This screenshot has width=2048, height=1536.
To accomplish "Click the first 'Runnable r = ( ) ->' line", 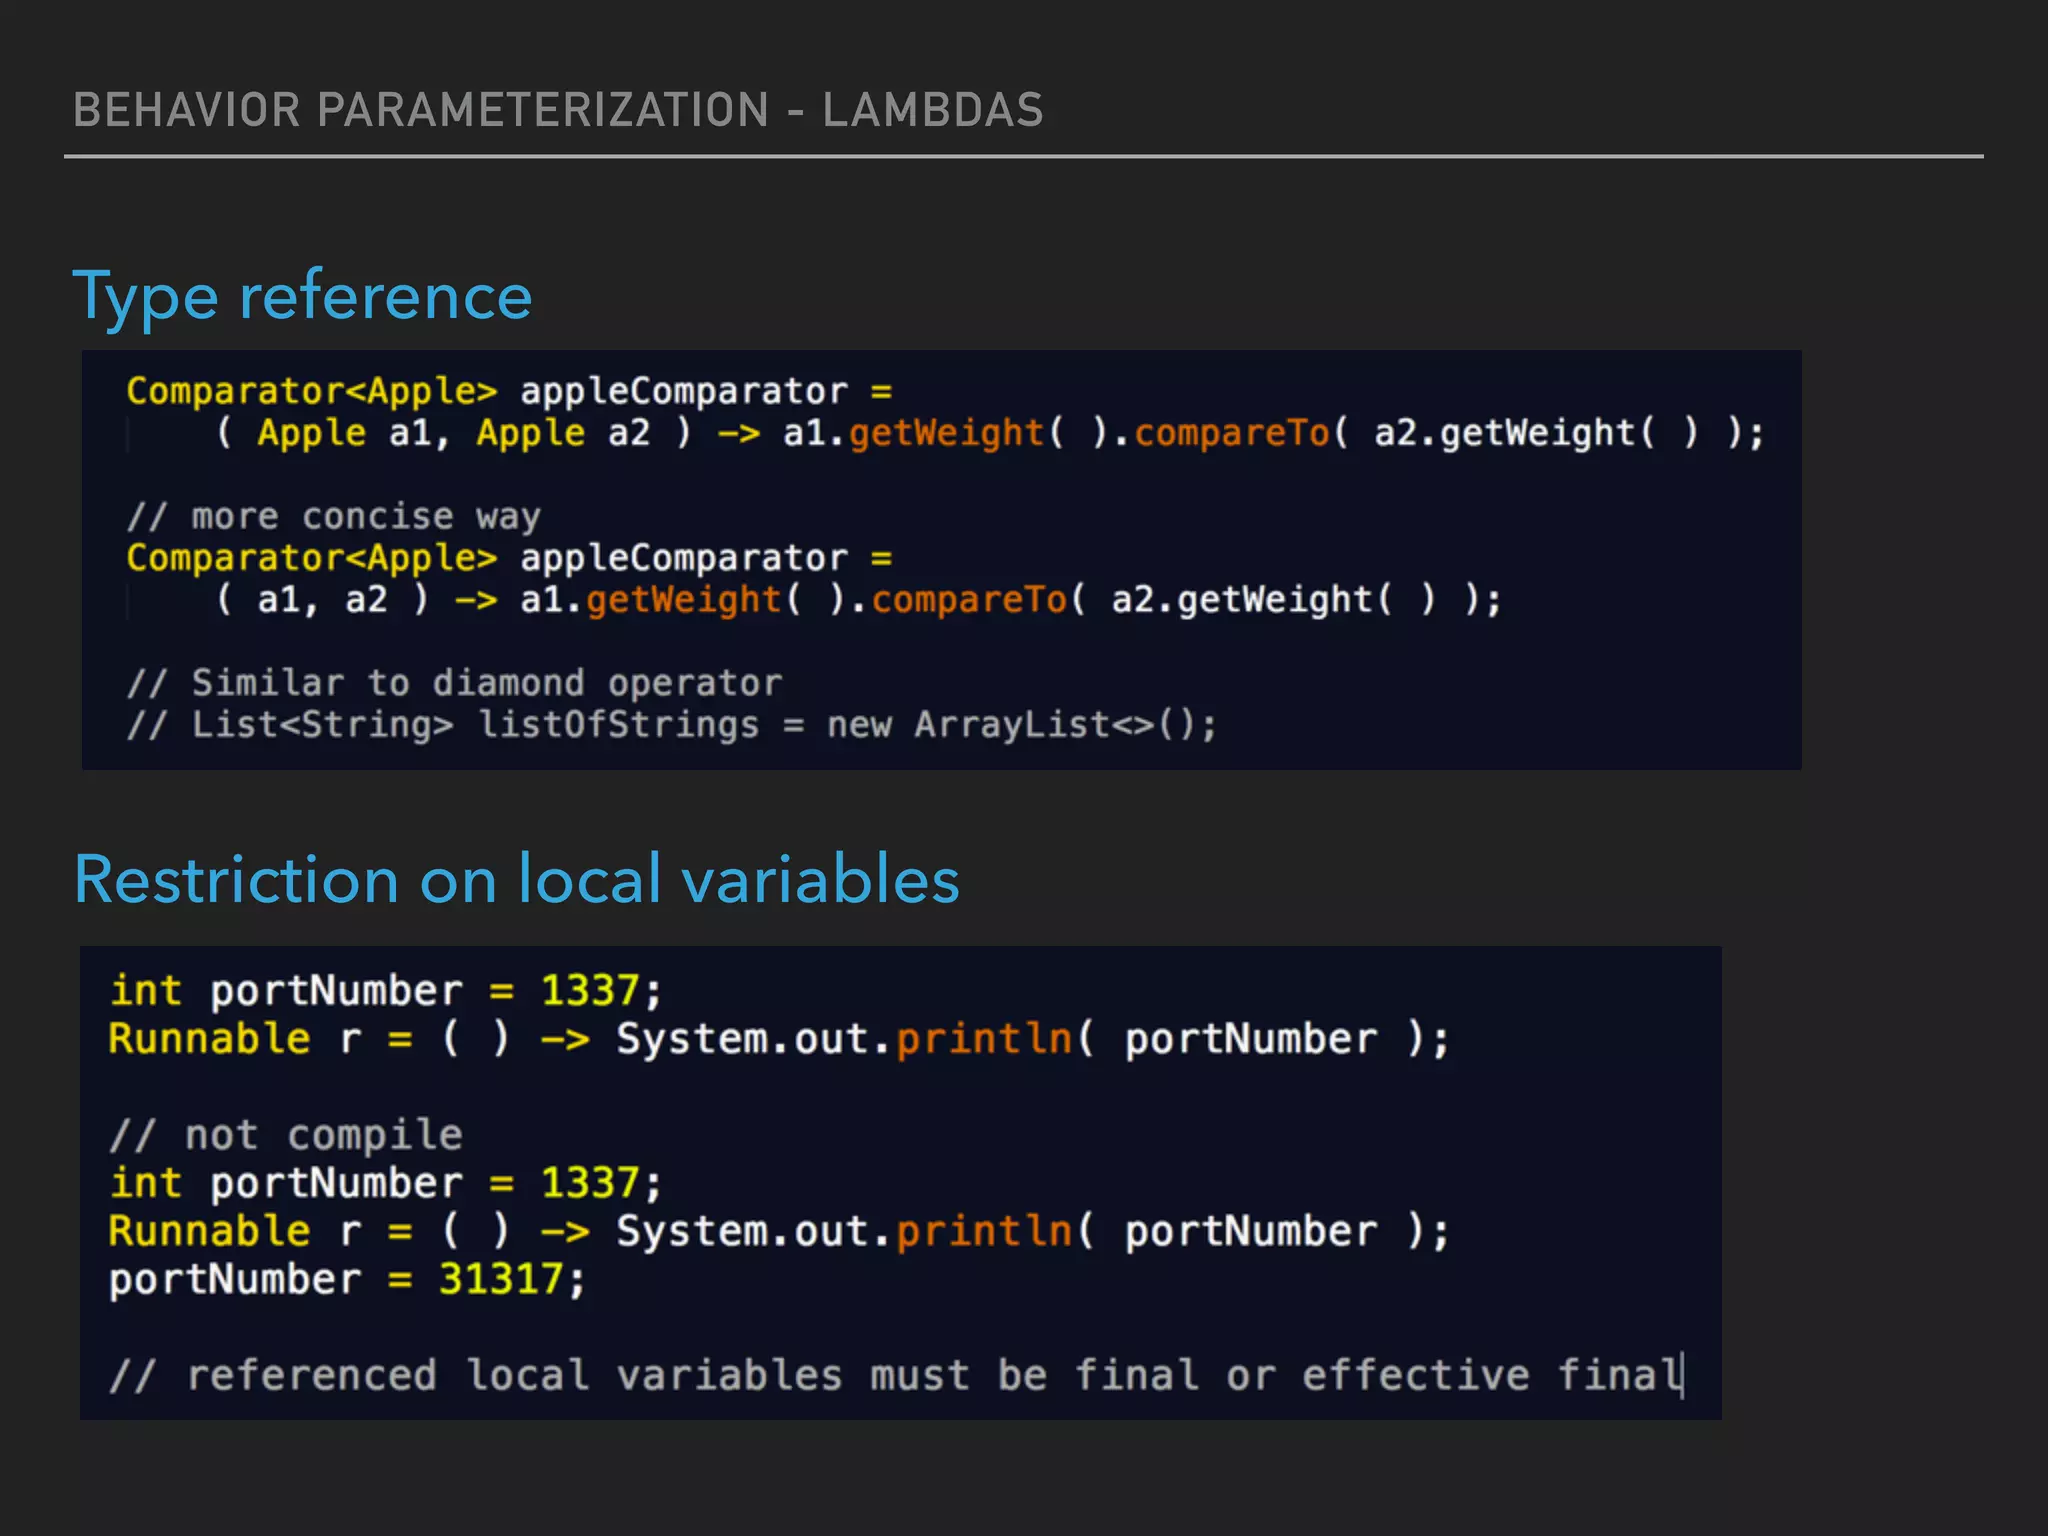I will point(778,1039).
